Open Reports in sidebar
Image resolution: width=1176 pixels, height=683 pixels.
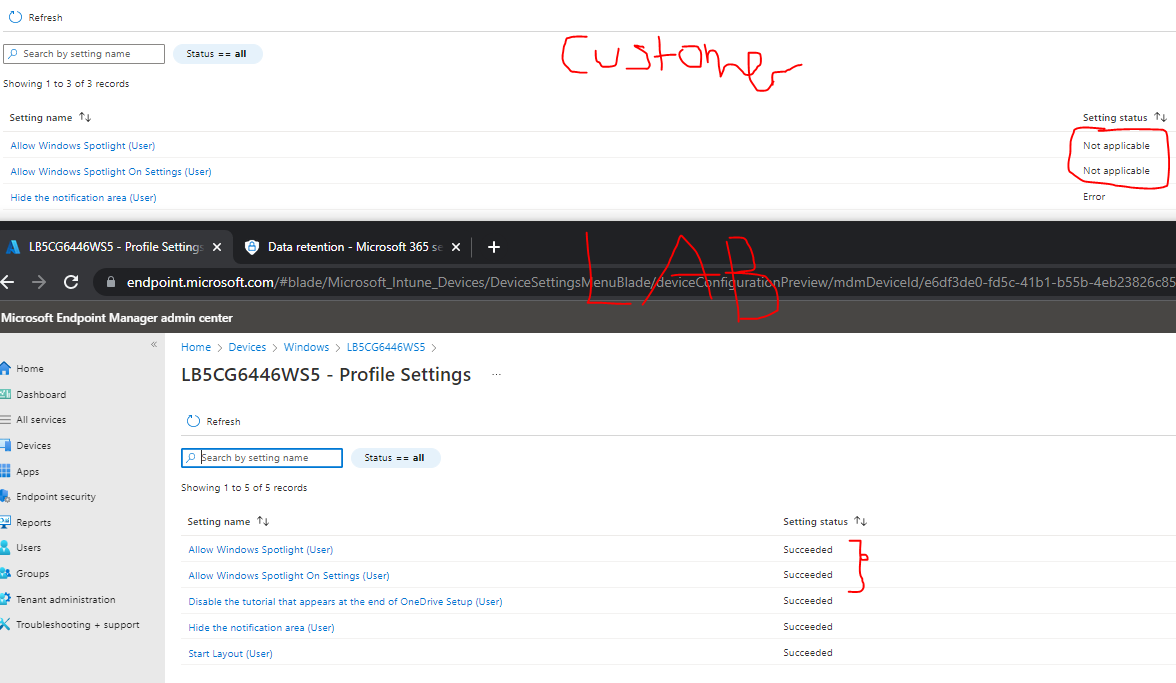pyautogui.click(x=33, y=523)
